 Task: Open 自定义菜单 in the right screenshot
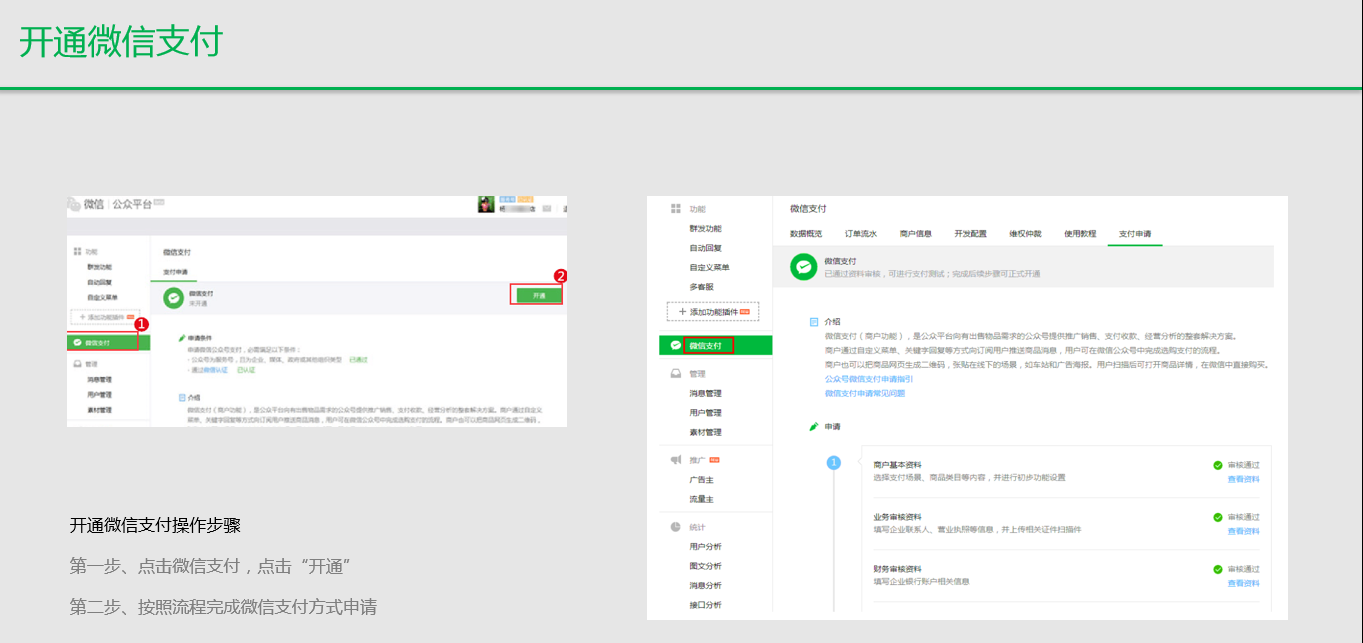[709, 268]
